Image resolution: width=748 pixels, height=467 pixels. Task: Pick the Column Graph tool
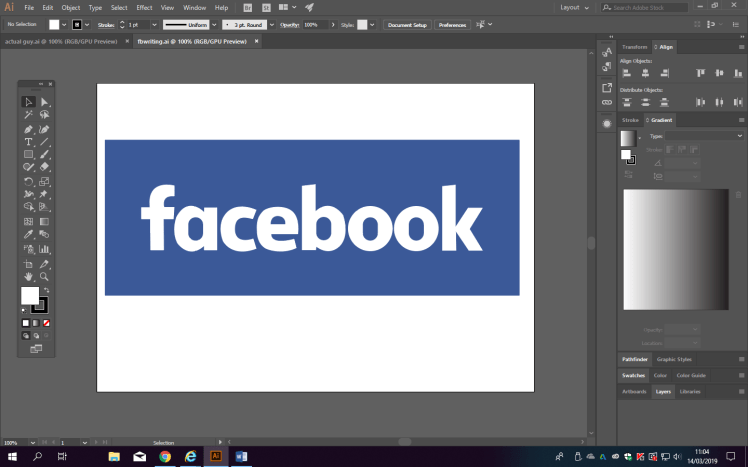[x=44, y=249]
